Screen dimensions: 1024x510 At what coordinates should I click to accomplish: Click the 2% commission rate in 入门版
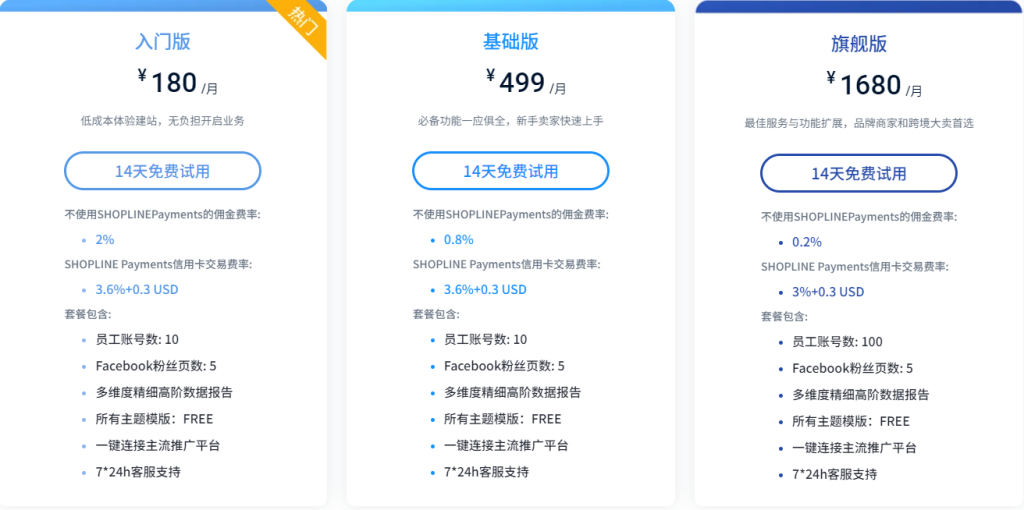[x=105, y=240]
